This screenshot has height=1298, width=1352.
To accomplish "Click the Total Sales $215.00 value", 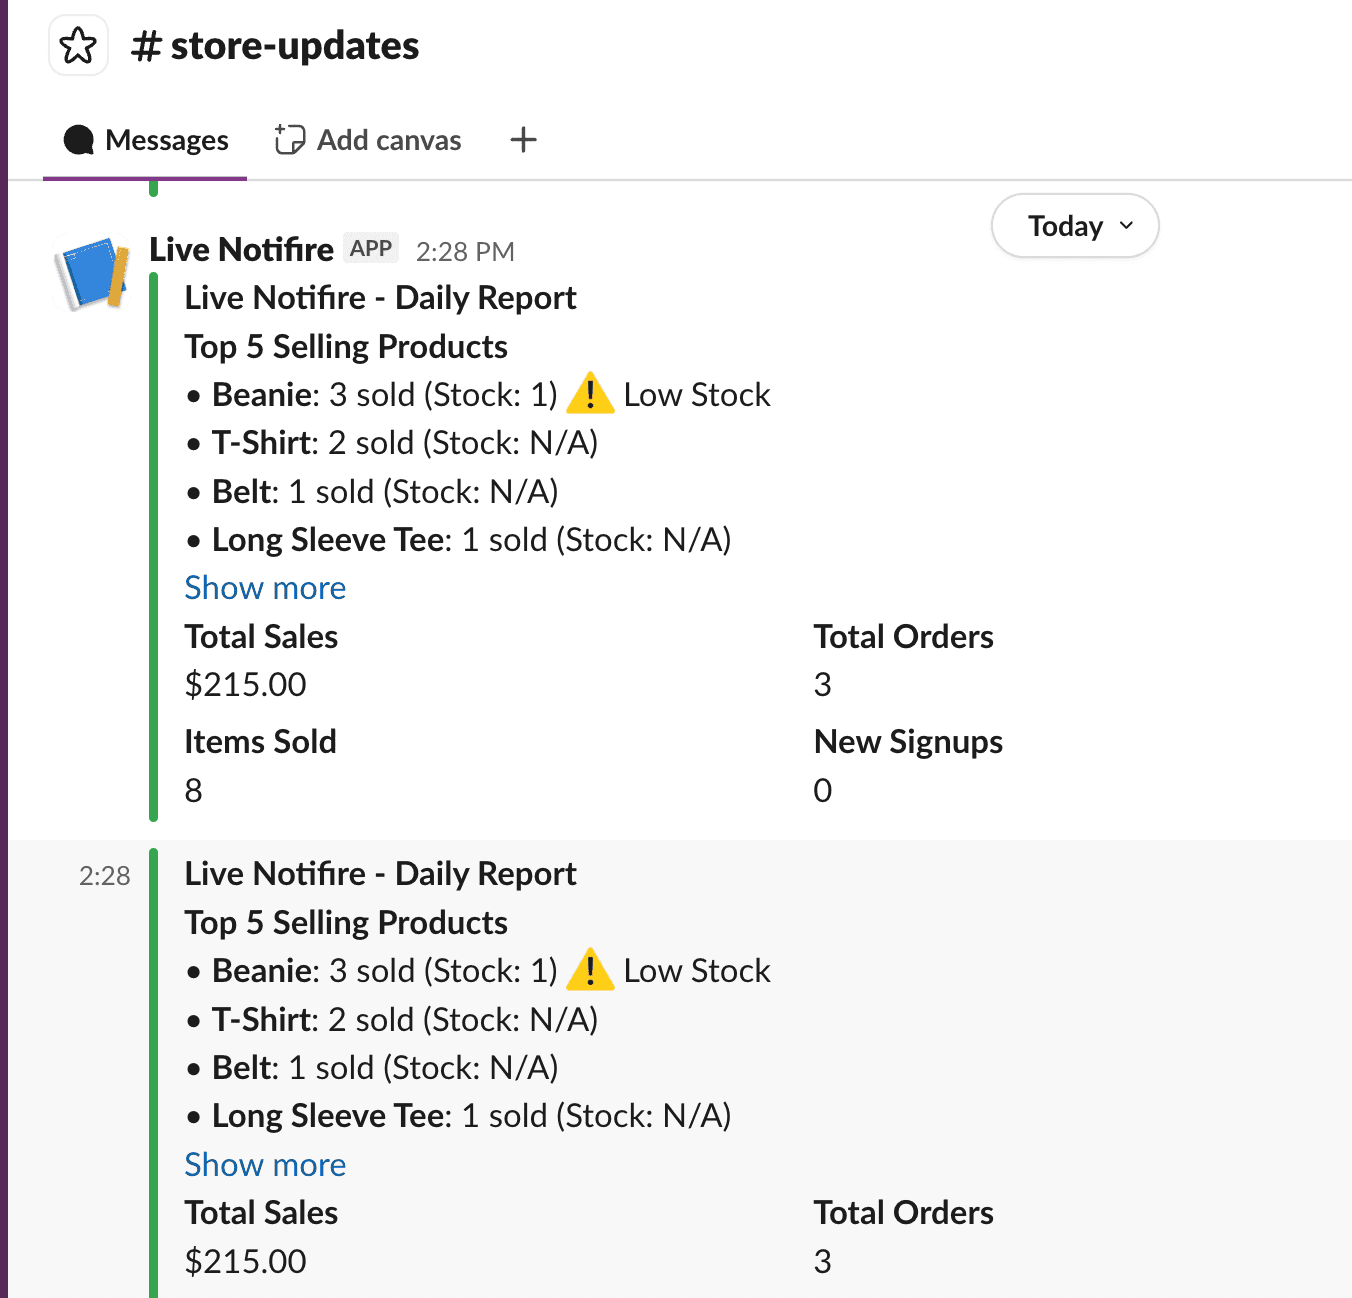I will tap(245, 684).
